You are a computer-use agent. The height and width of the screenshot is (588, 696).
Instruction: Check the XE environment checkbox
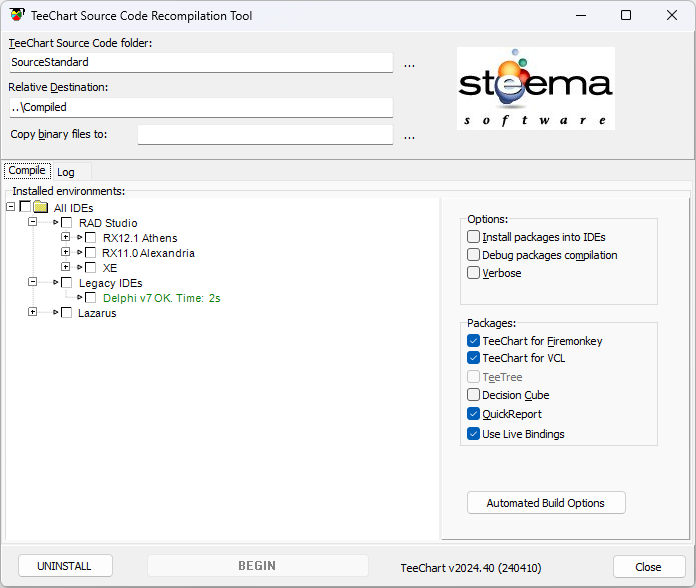pos(91,267)
